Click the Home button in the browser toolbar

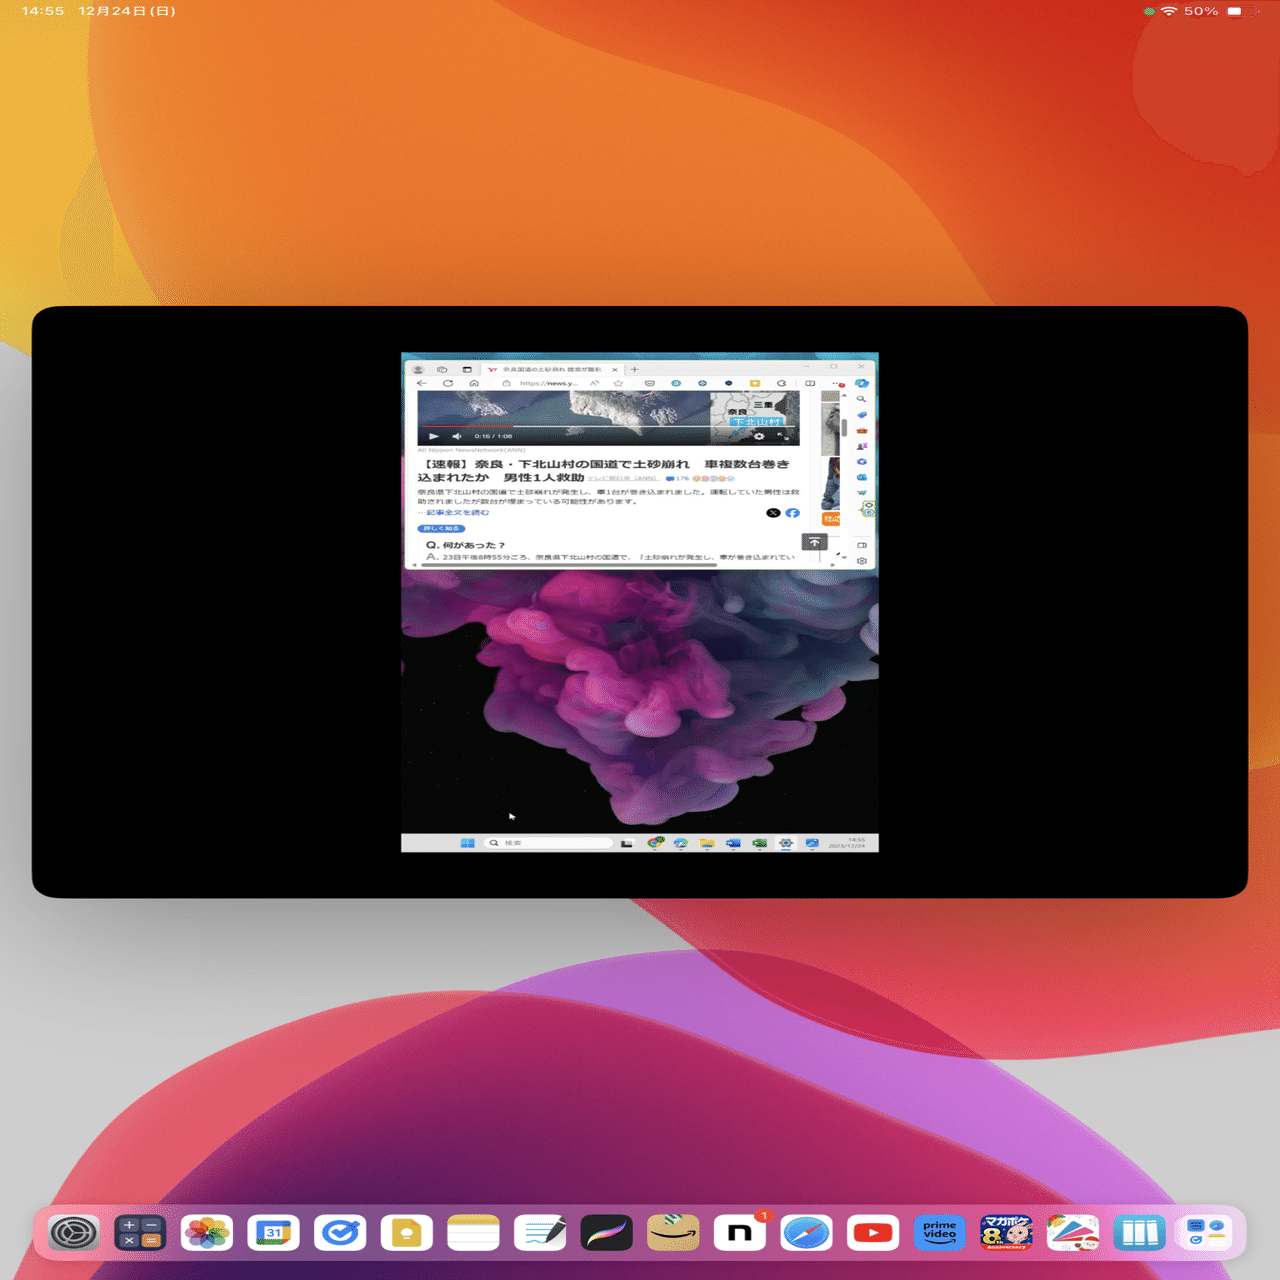tap(473, 382)
